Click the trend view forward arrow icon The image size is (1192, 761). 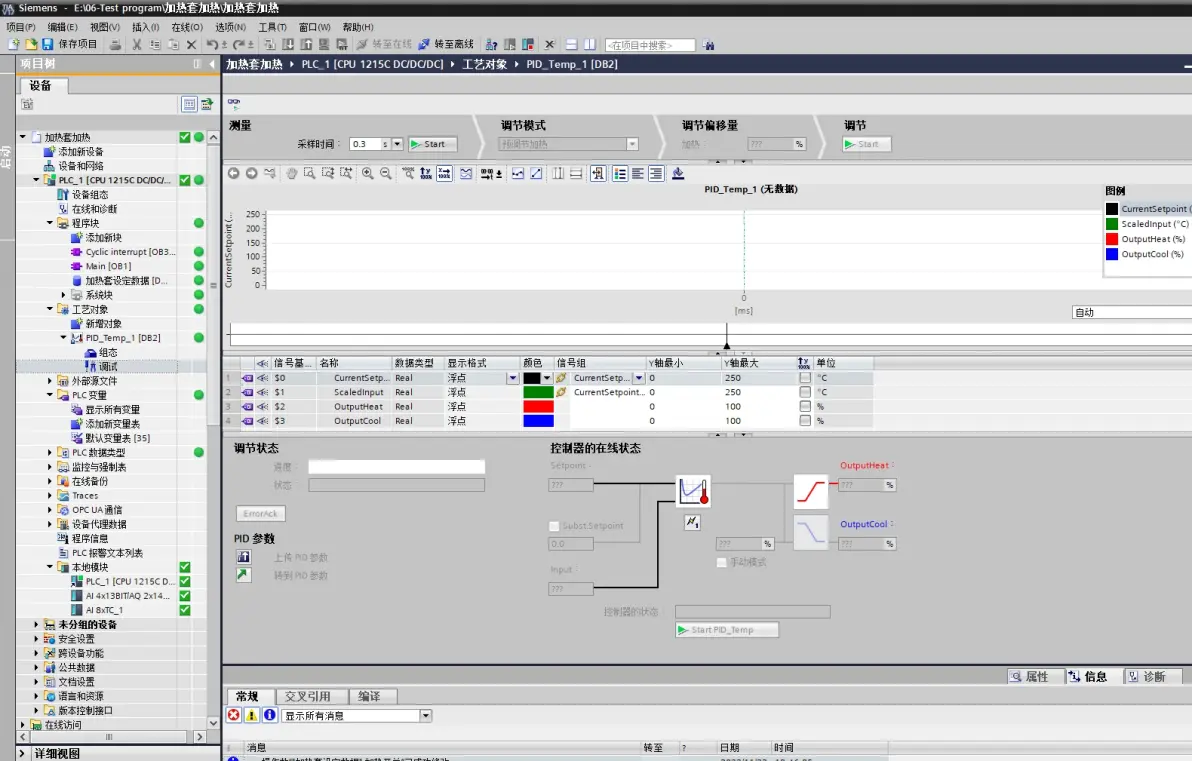click(252, 173)
